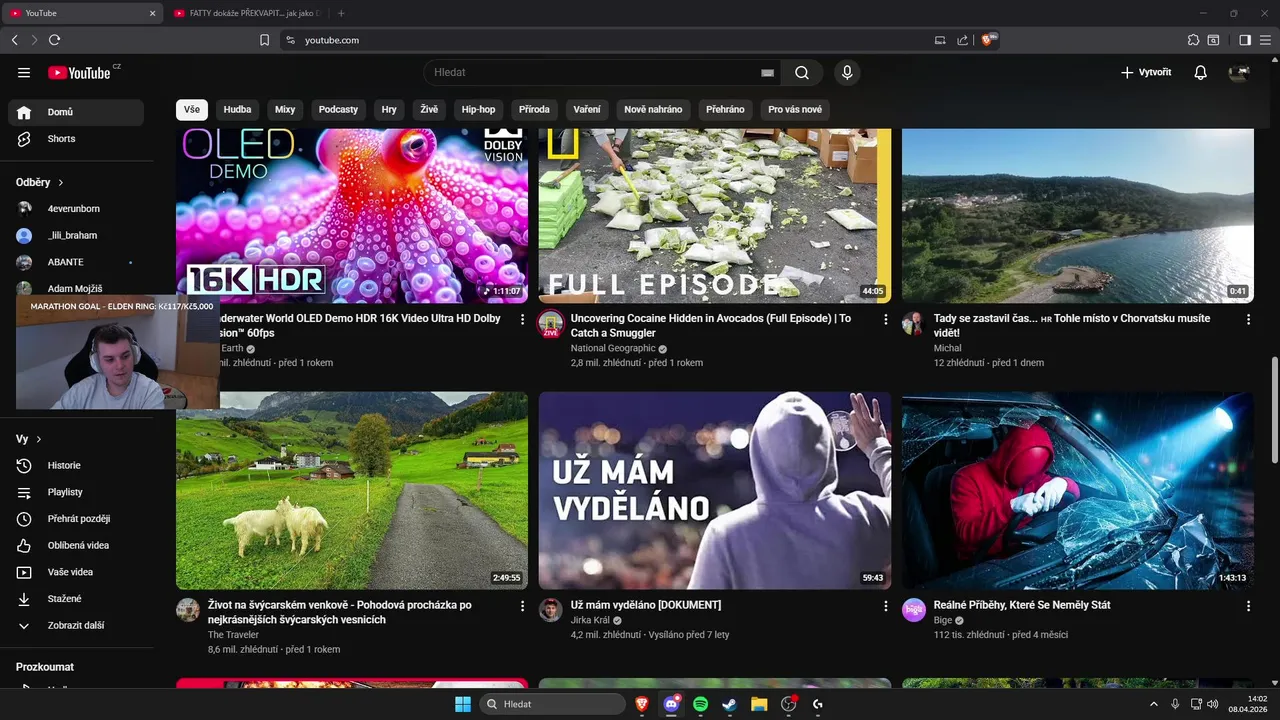This screenshot has width=1280, height=720.
Task: Open Historie in the sidebar
Action: (x=76, y=465)
